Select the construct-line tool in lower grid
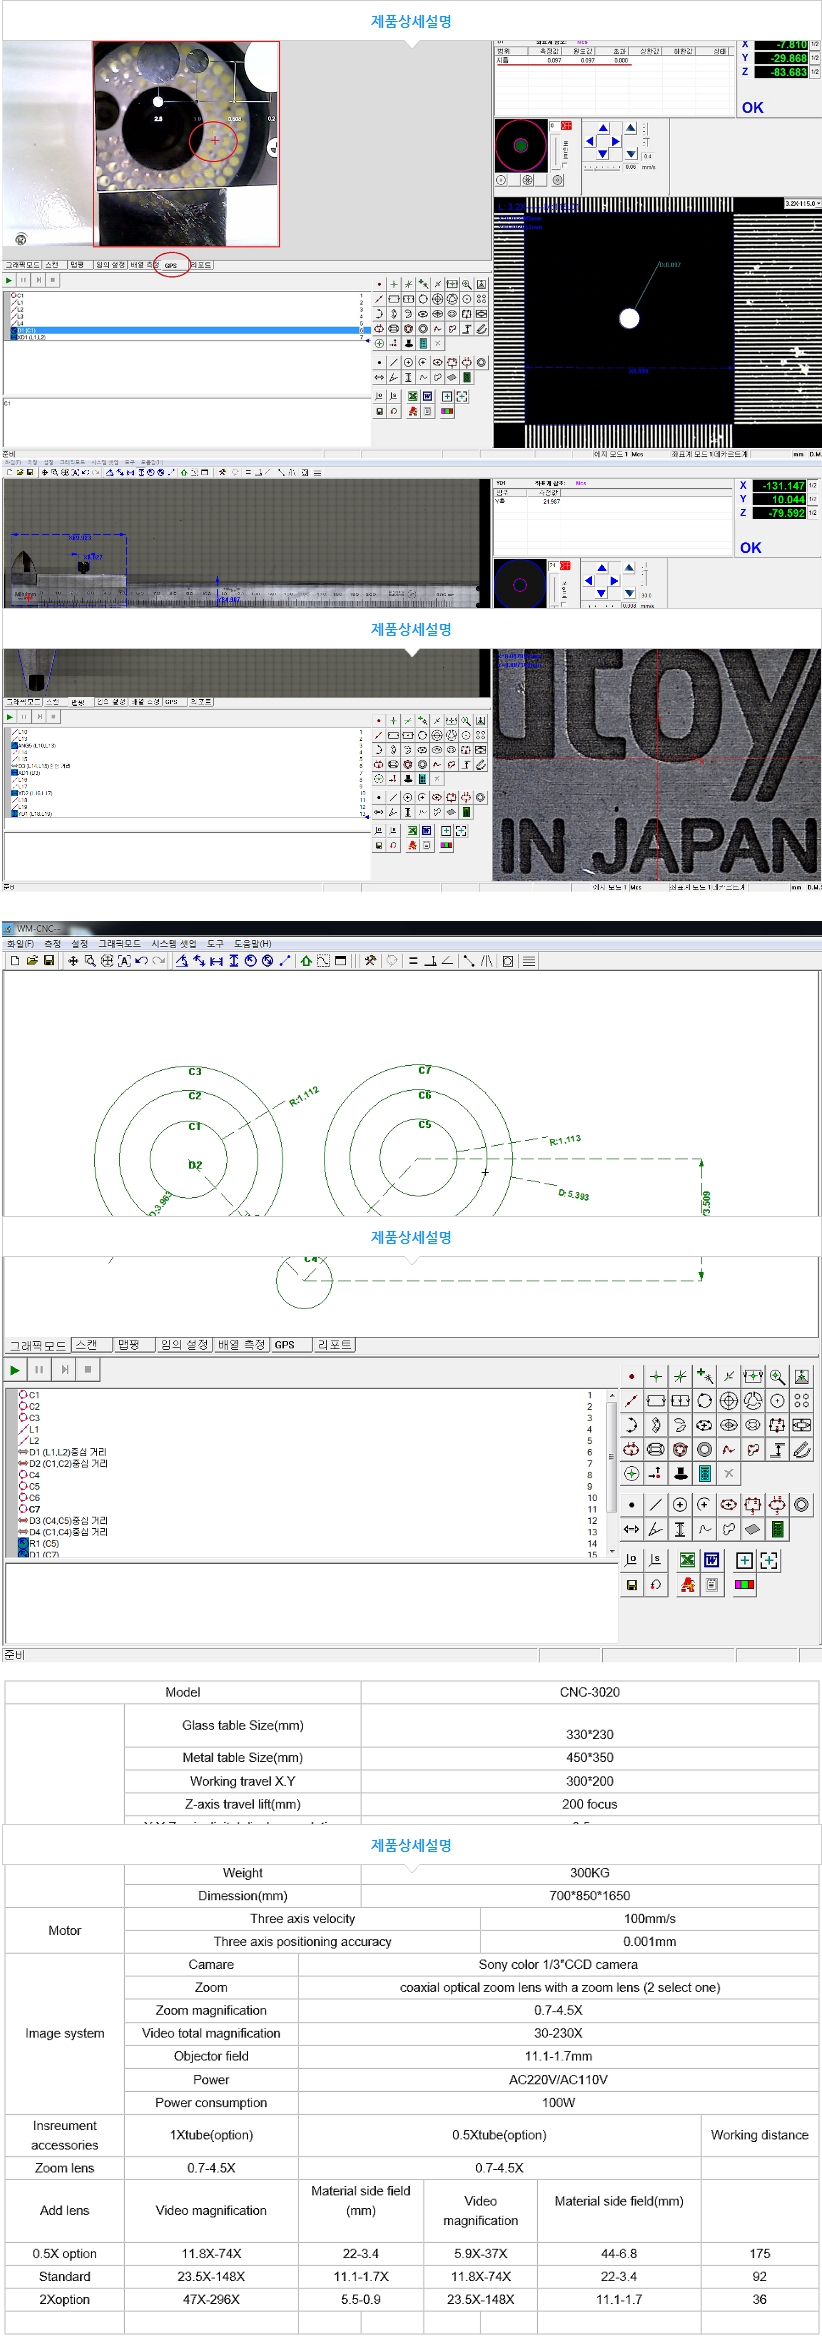Image resolution: width=822 pixels, height=2340 pixels. click(x=656, y=1504)
